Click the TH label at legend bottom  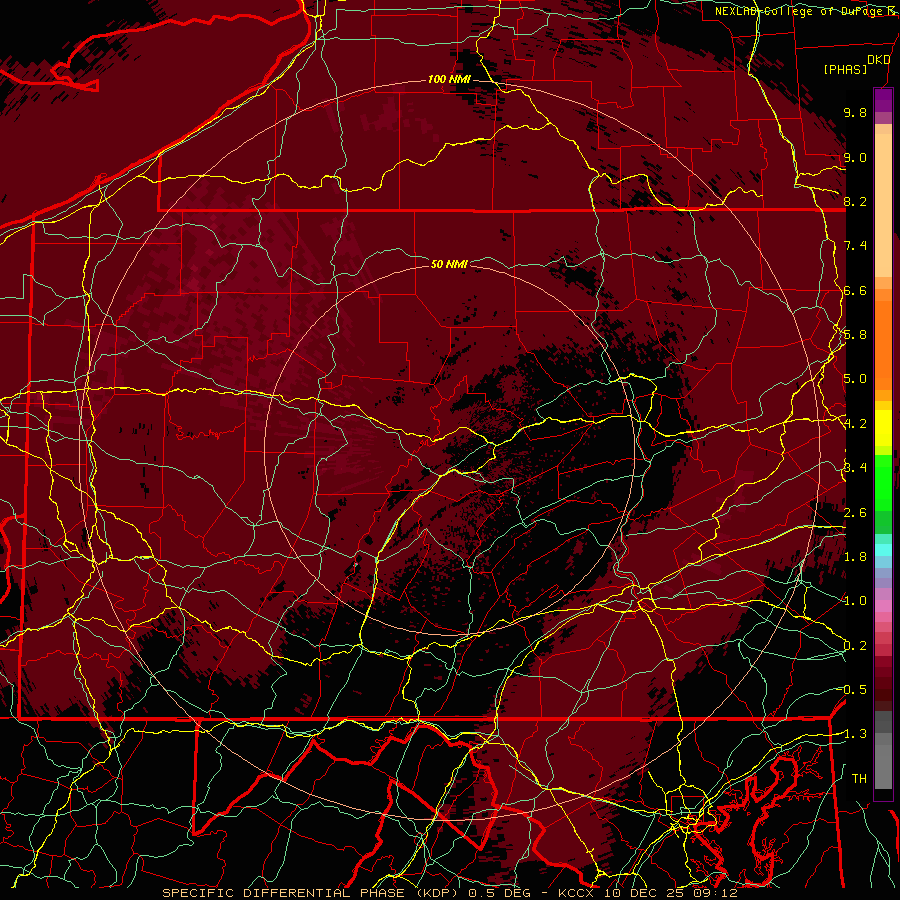pyautogui.click(x=859, y=779)
